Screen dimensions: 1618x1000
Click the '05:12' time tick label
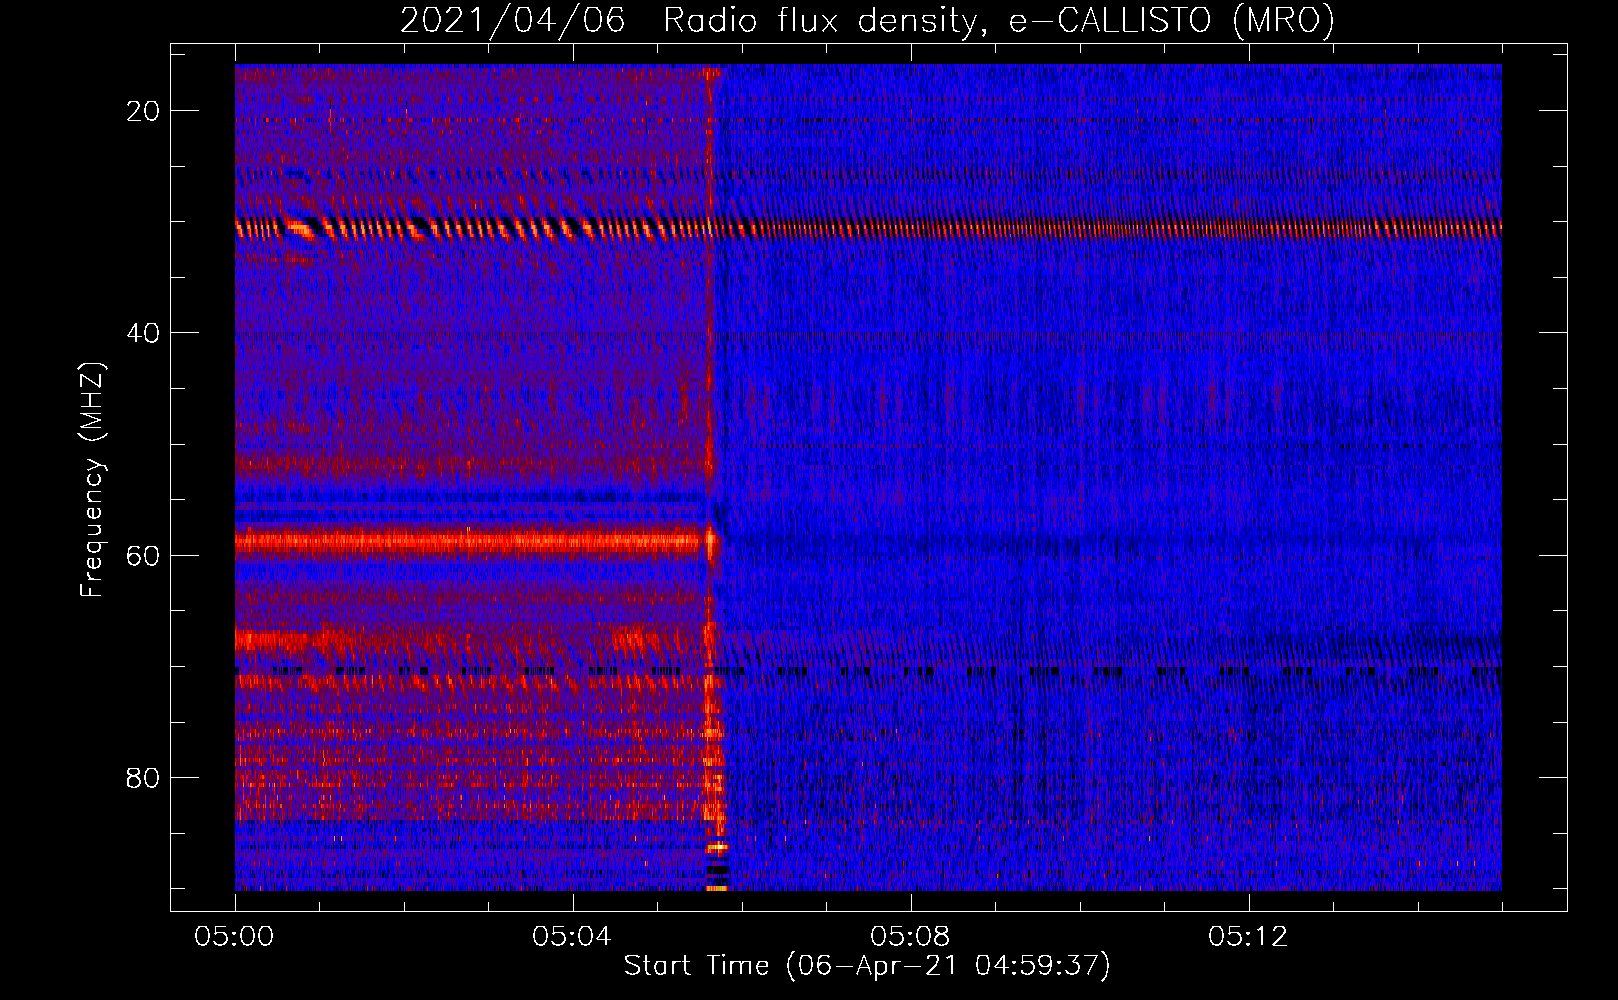1248,937
